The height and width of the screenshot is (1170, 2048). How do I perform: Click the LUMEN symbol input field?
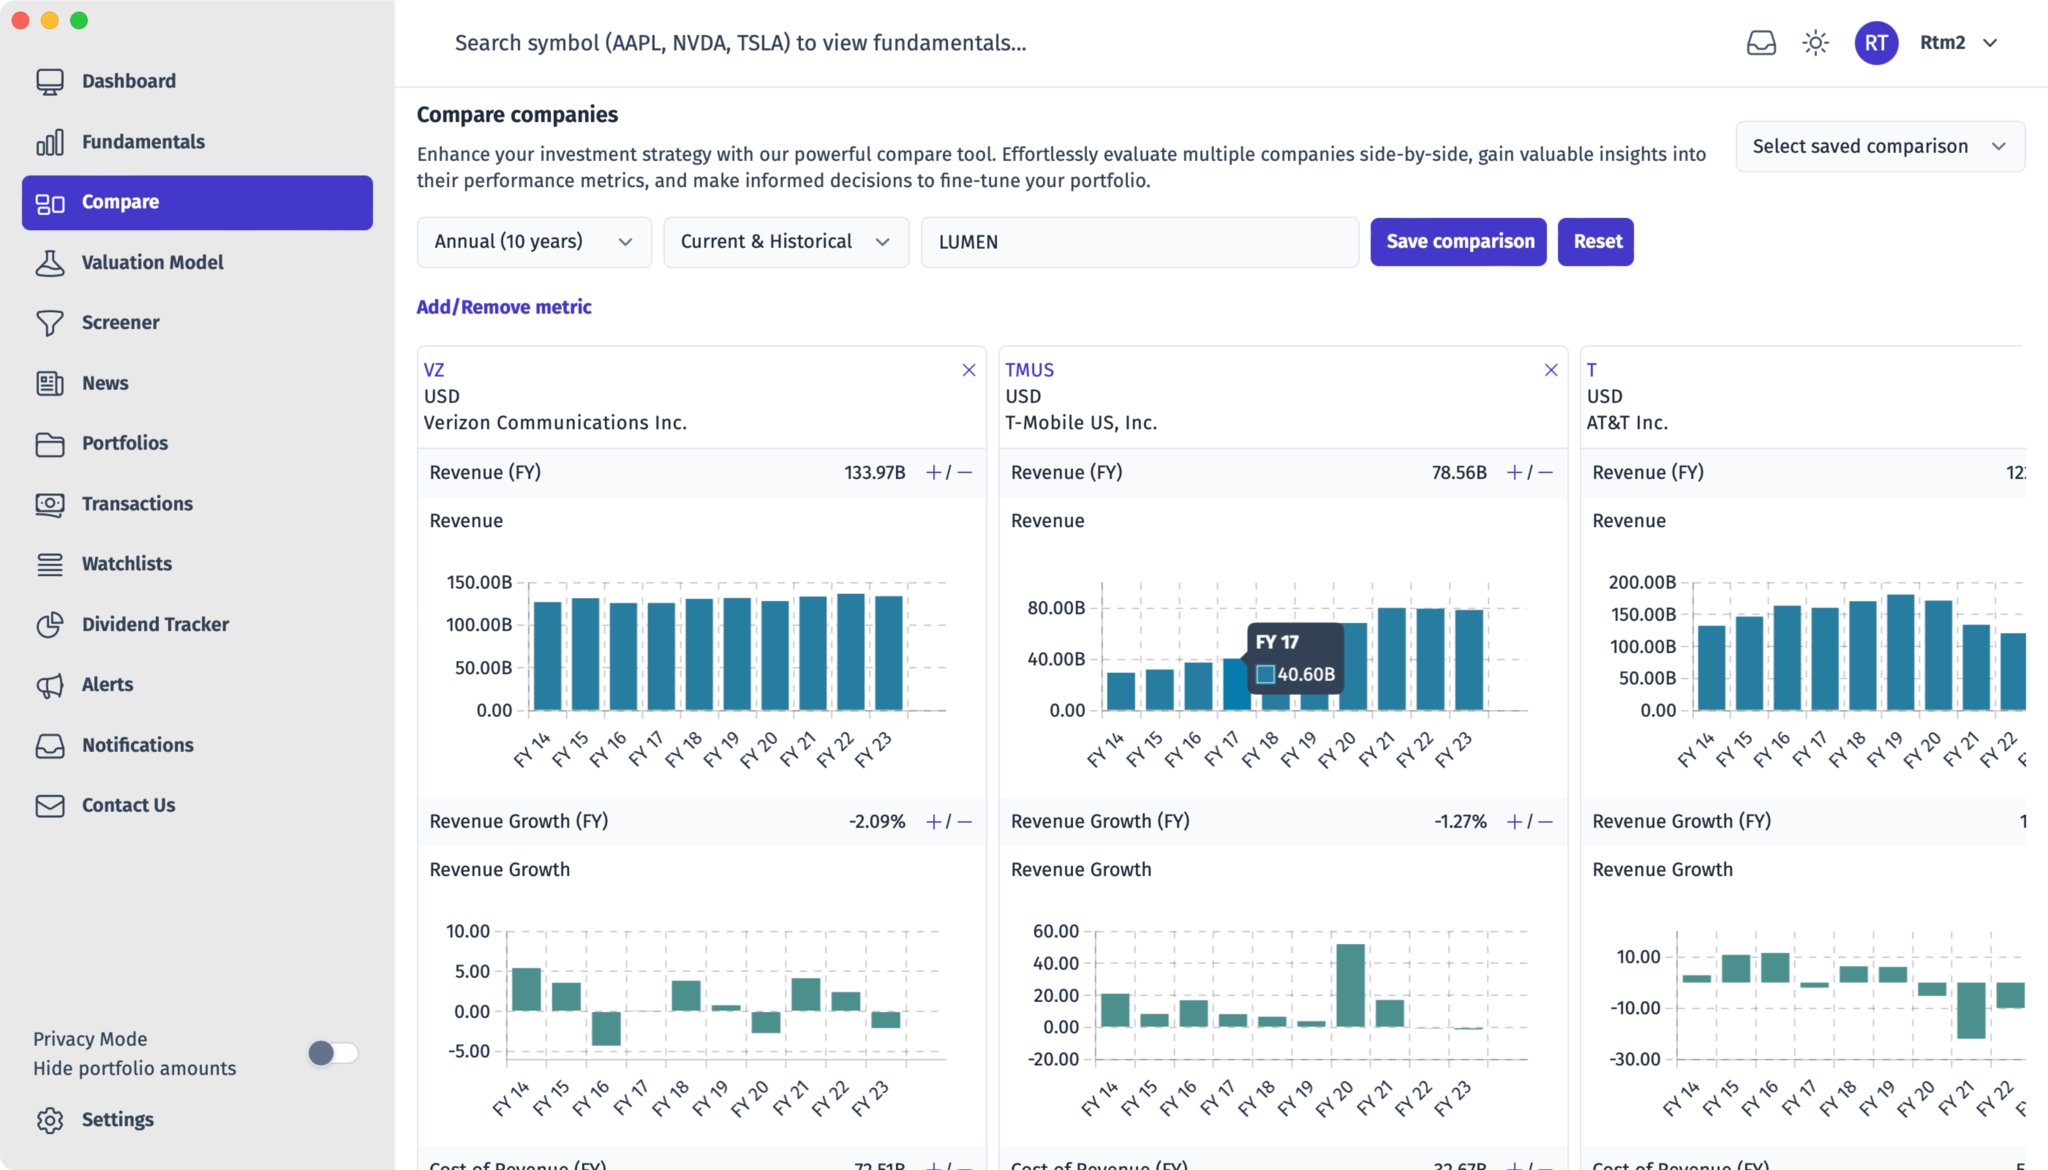(x=1140, y=242)
